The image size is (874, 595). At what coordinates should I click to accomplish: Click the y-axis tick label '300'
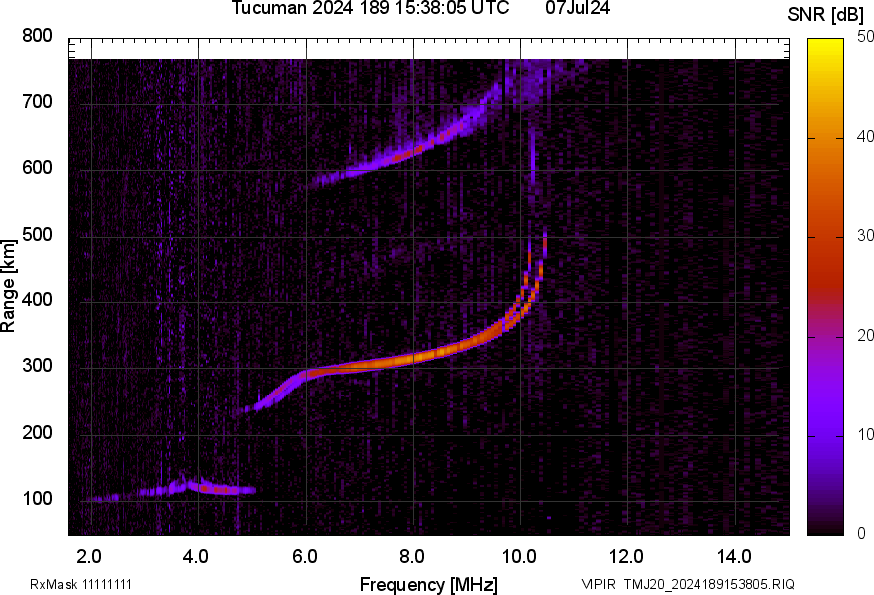(37, 366)
